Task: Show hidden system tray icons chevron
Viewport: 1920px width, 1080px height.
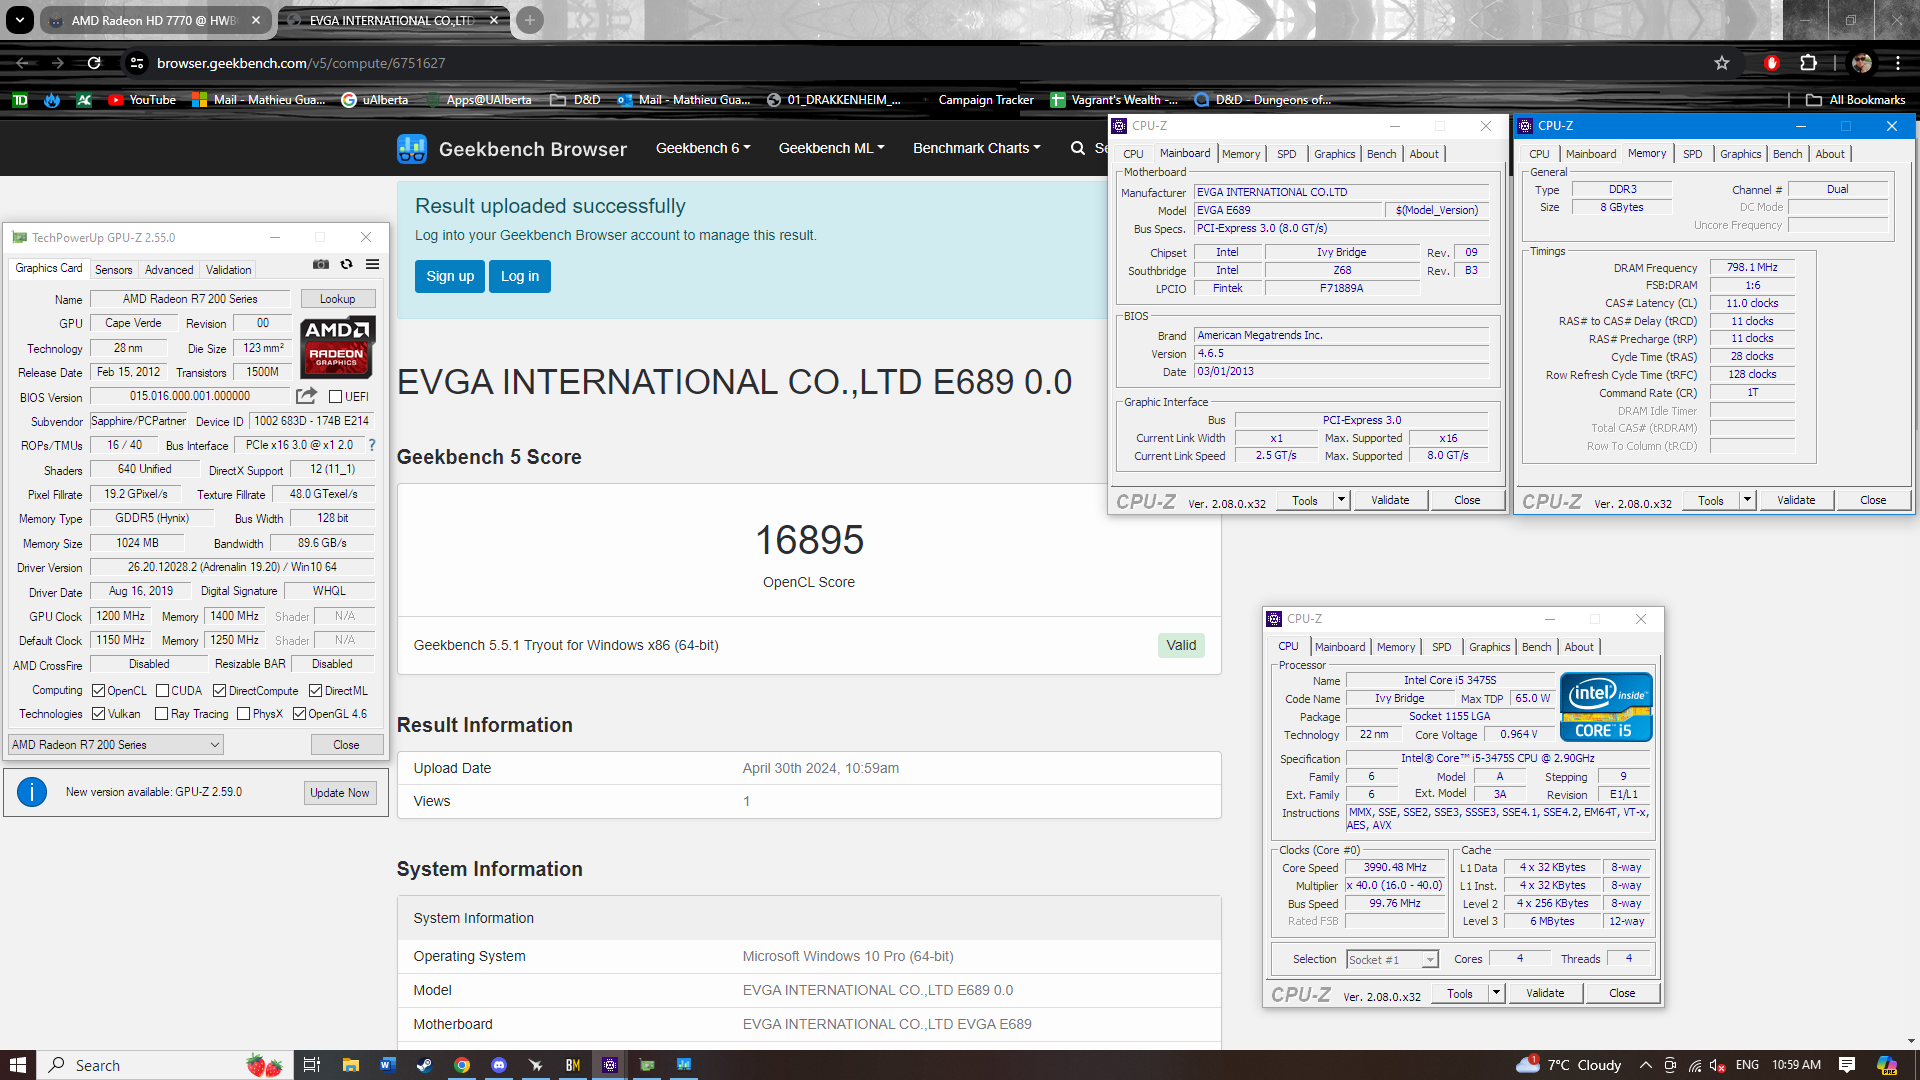Action: 1645,1065
